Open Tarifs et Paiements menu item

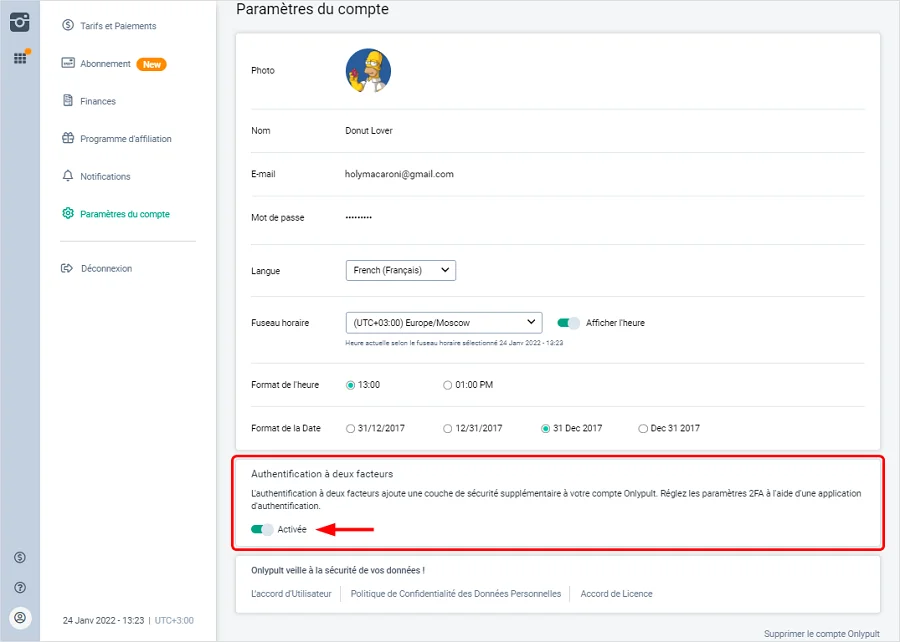(x=118, y=26)
